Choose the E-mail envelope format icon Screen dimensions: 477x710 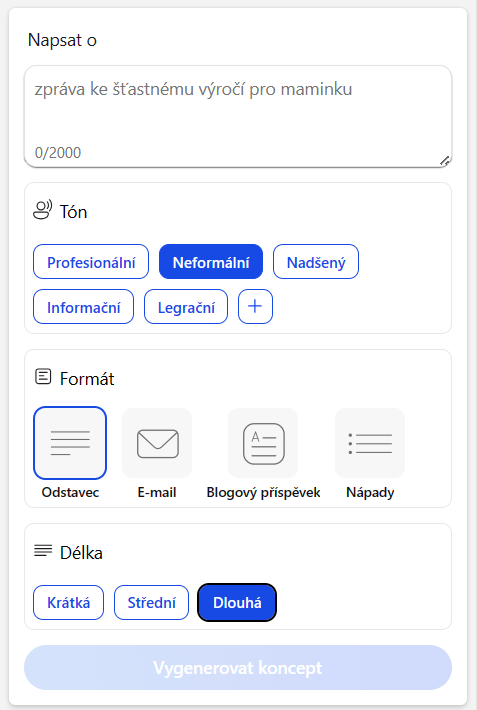coord(157,443)
